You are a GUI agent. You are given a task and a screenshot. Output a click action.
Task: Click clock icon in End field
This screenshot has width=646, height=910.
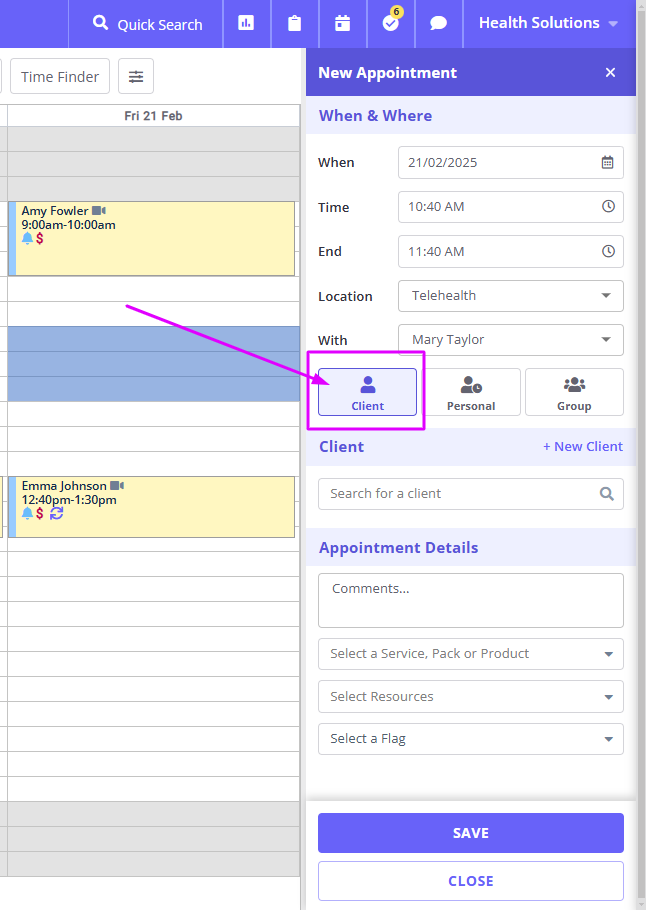point(608,251)
